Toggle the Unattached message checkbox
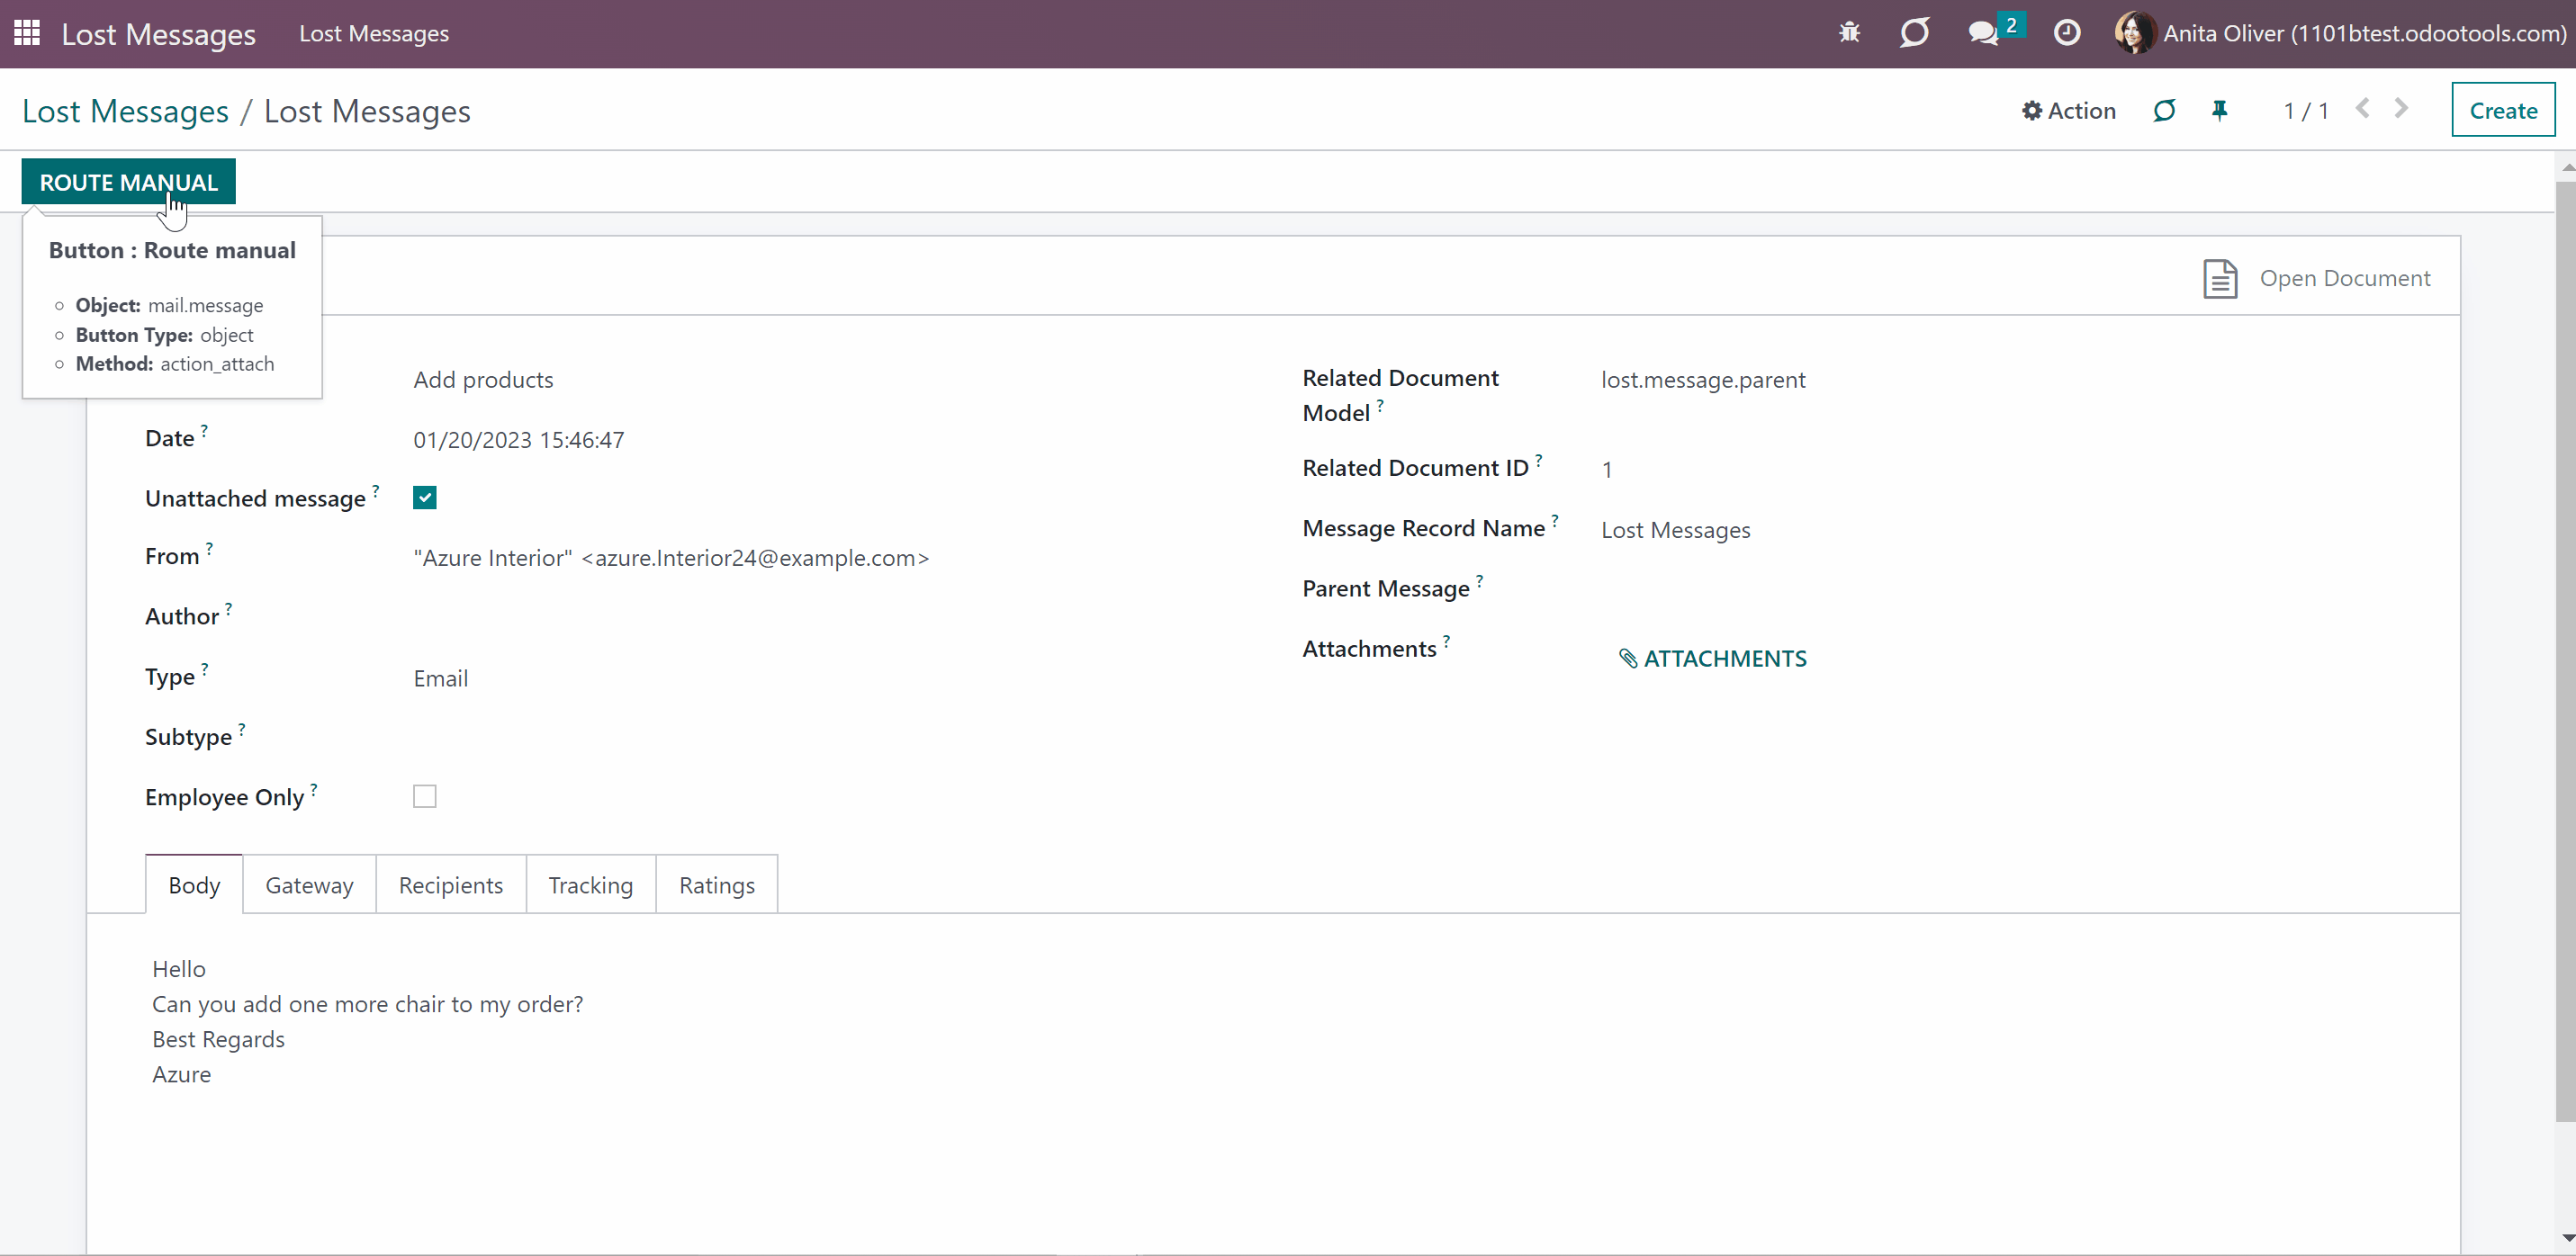Viewport: 2576px width, 1256px height. pyautogui.click(x=424, y=498)
